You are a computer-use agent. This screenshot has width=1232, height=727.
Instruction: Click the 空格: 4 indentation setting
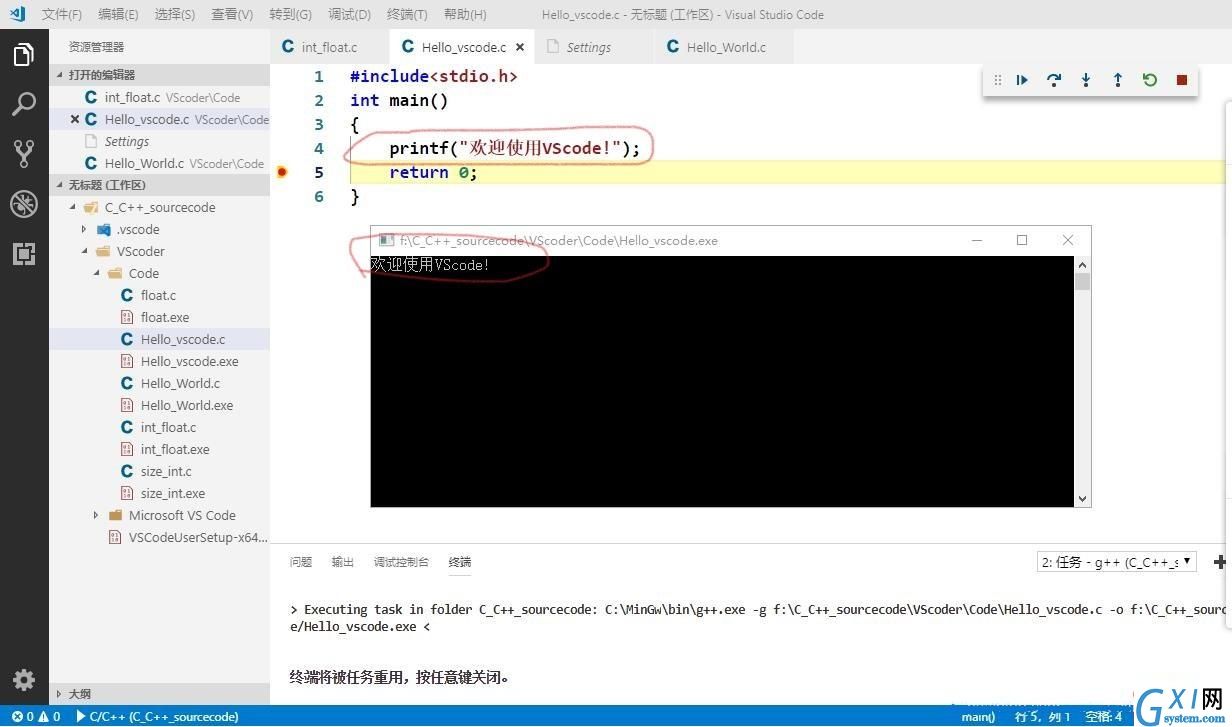(1104, 716)
